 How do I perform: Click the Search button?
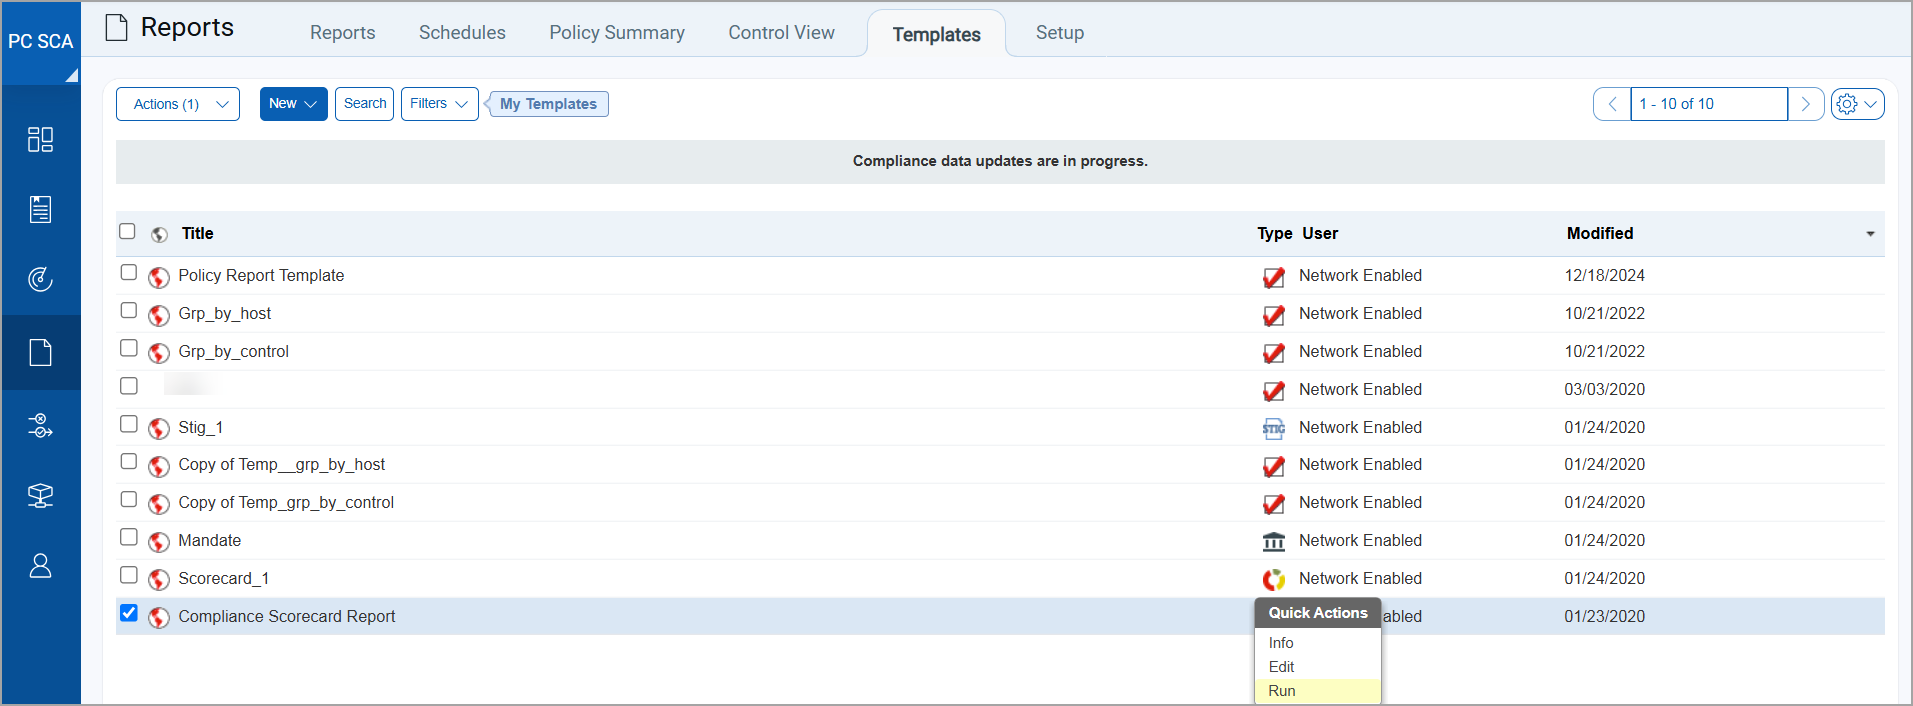click(365, 104)
